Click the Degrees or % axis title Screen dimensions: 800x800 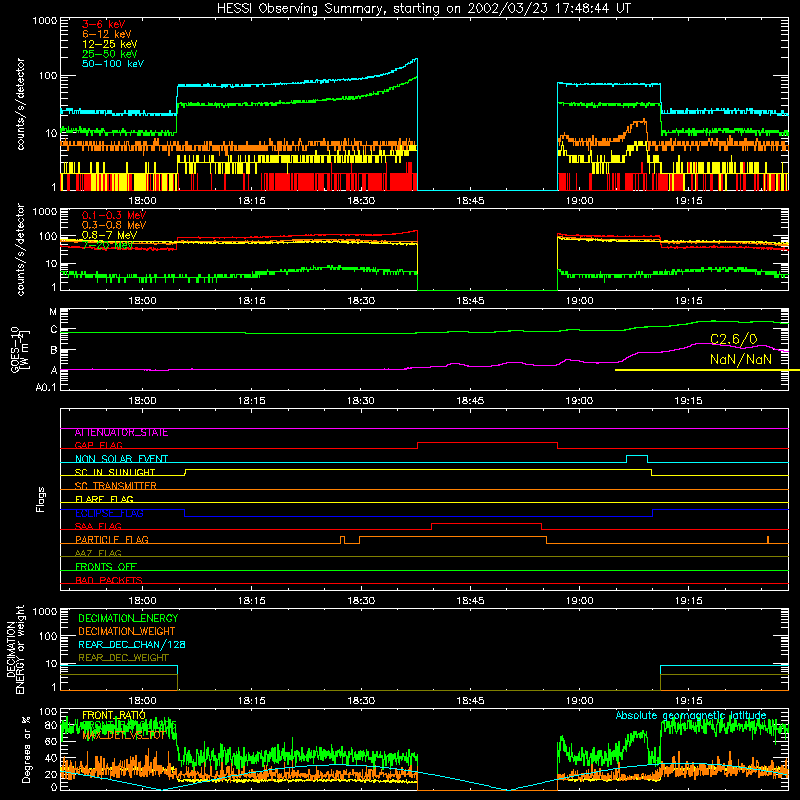(x=26, y=749)
